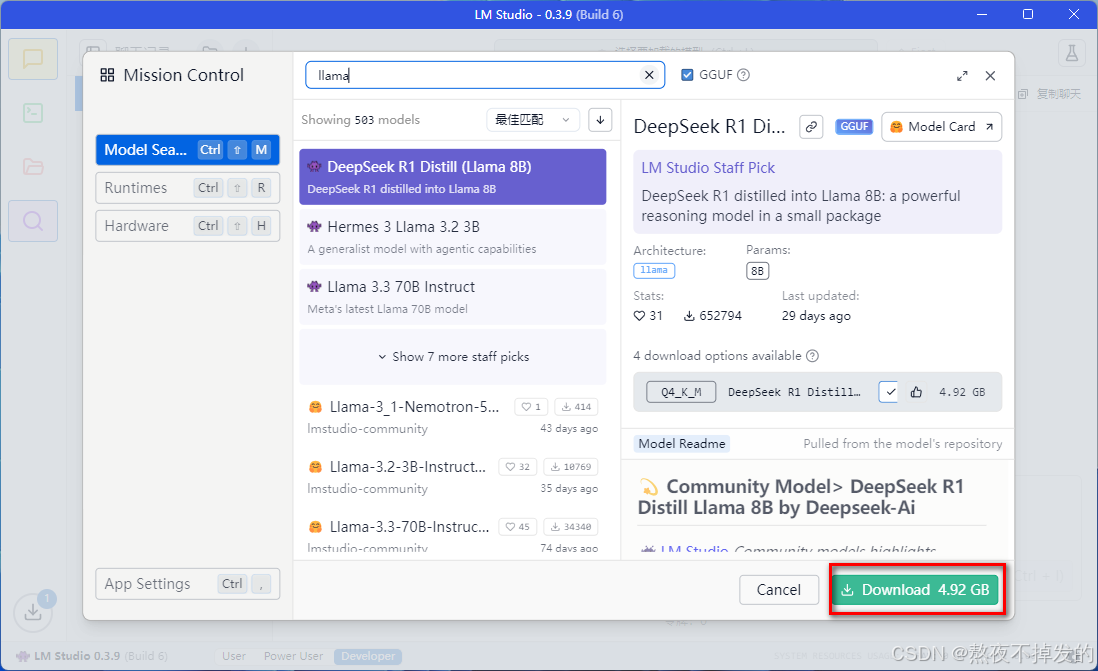Open the Developer terminal sidebar icon

click(33, 113)
